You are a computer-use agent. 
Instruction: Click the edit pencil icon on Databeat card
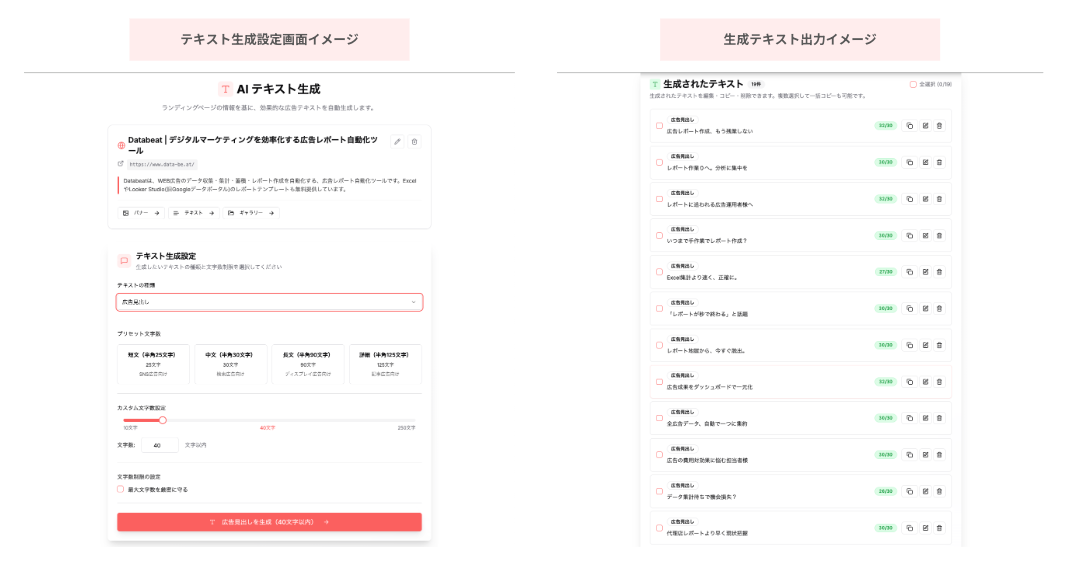398,141
